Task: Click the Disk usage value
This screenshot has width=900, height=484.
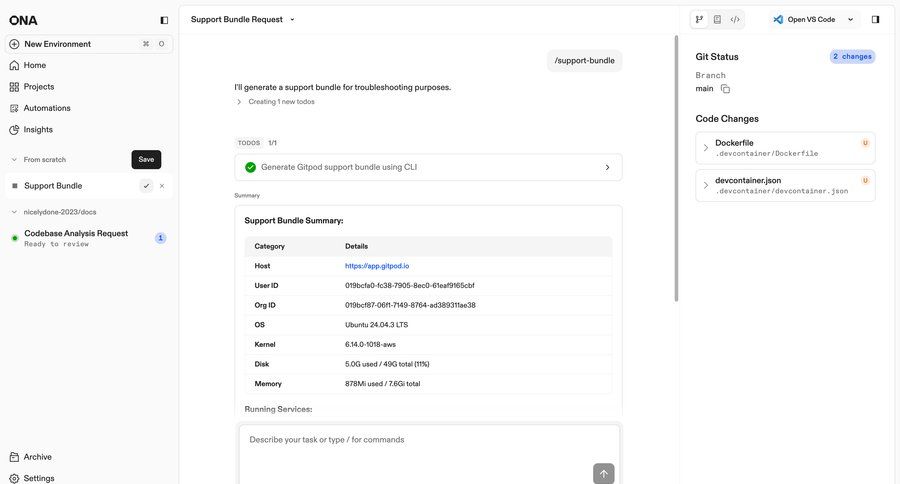Action: tap(387, 364)
